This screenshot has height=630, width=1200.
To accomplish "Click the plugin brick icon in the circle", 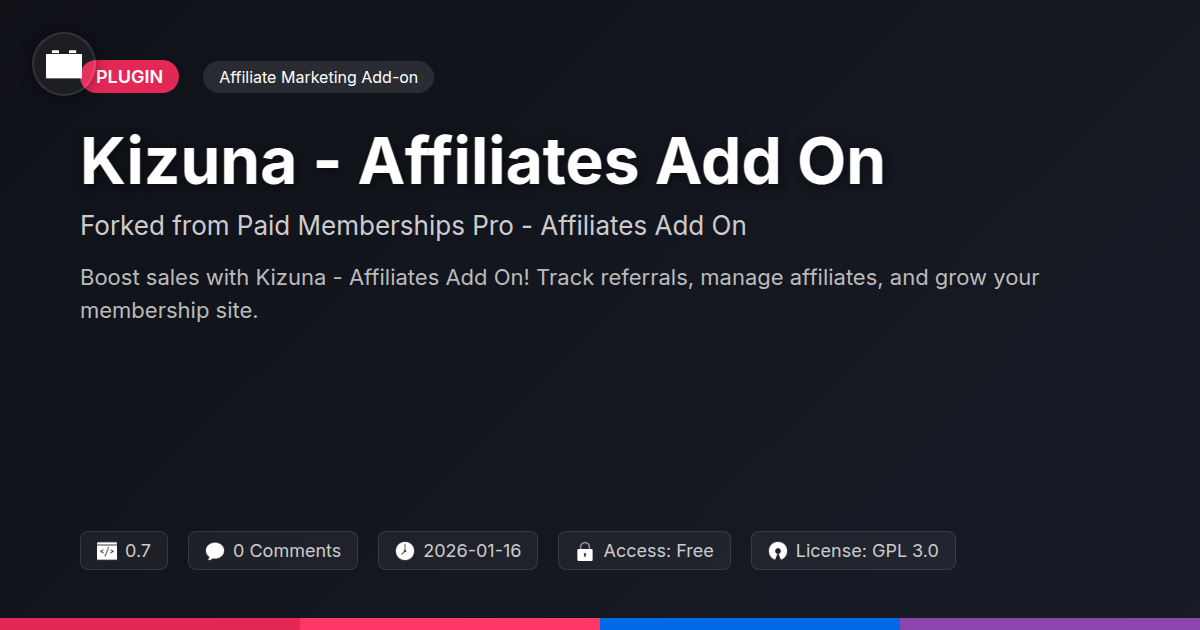I will 64,64.
